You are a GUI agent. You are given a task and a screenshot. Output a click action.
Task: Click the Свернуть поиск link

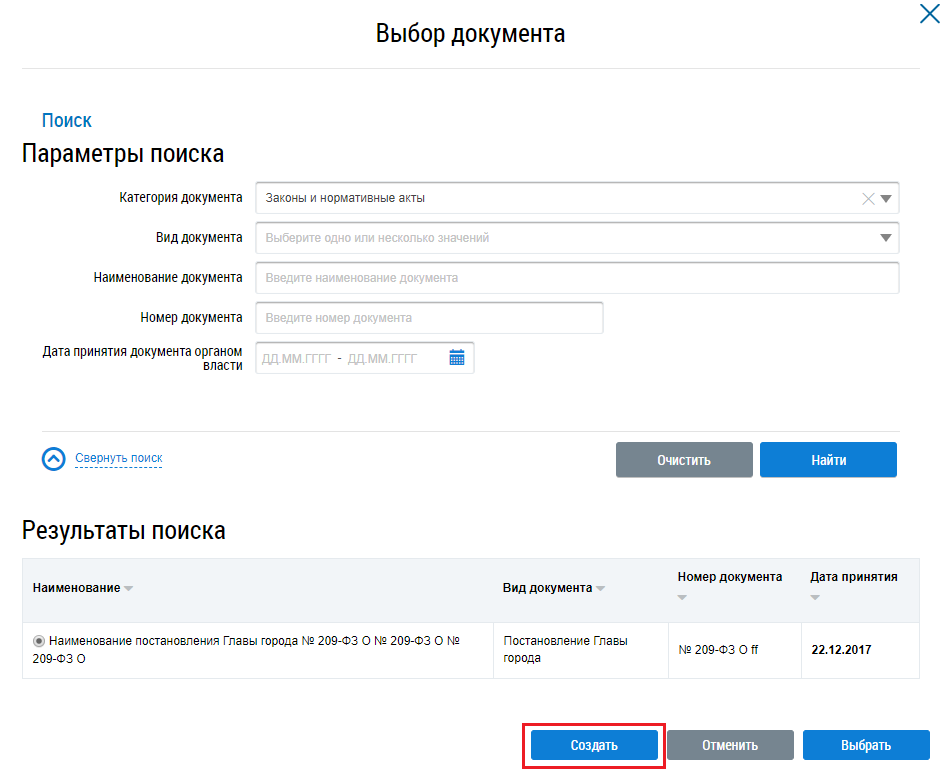tap(118, 459)
